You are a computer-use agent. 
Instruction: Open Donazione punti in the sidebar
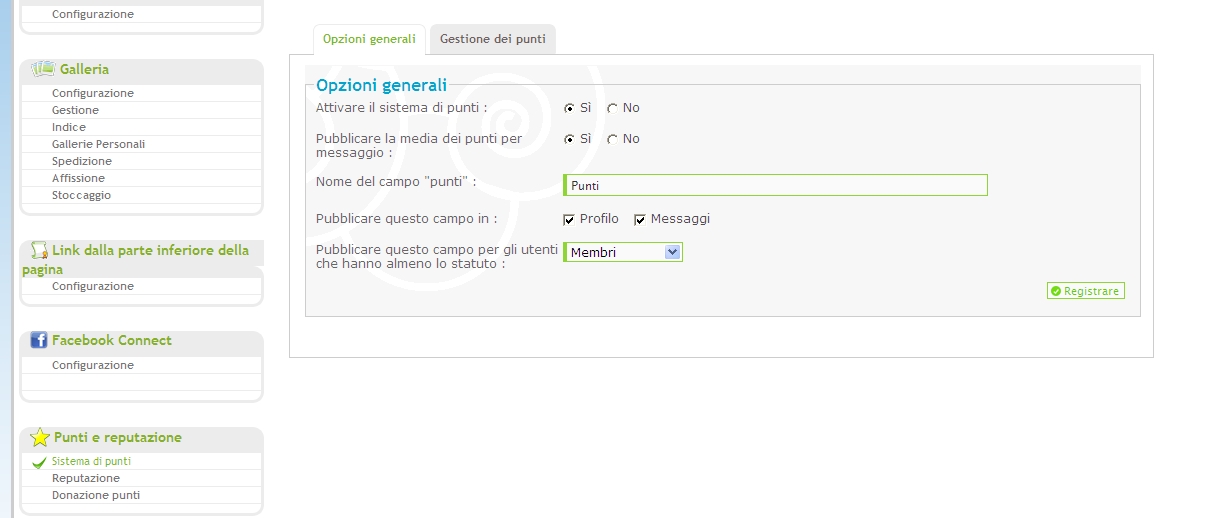coord(96,495)
